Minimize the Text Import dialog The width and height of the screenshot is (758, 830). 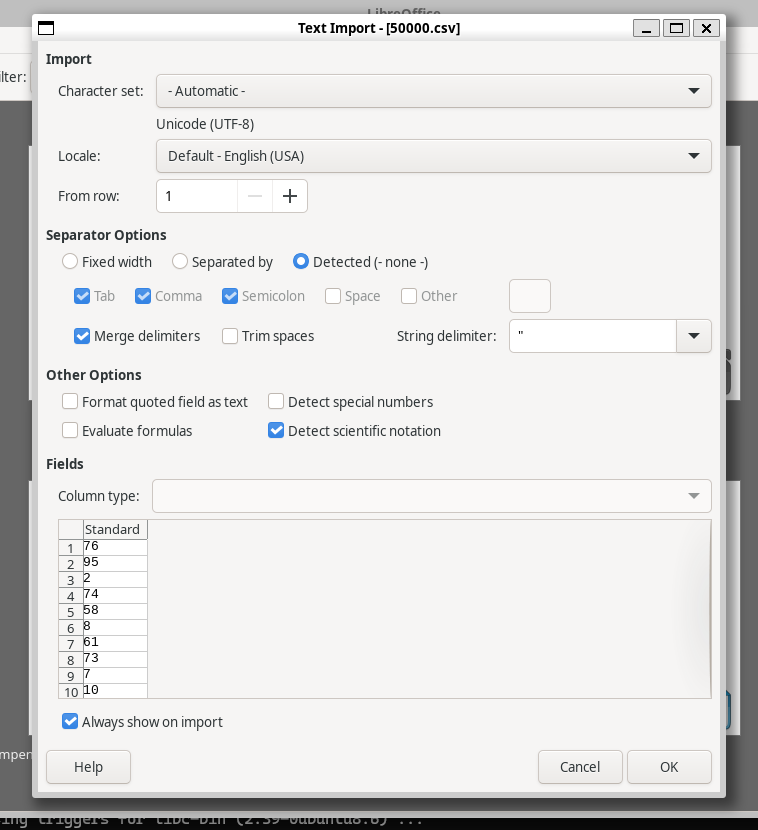pyautogui.click(x=647, y=28)
